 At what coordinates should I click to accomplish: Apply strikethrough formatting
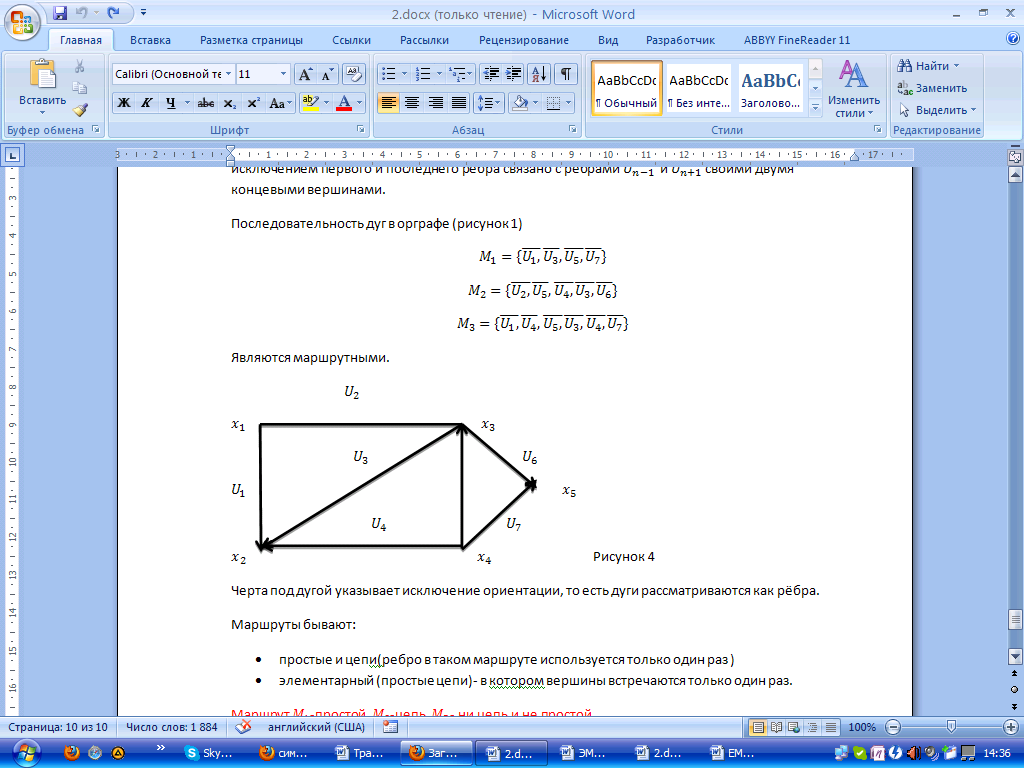tap(206, 103)
